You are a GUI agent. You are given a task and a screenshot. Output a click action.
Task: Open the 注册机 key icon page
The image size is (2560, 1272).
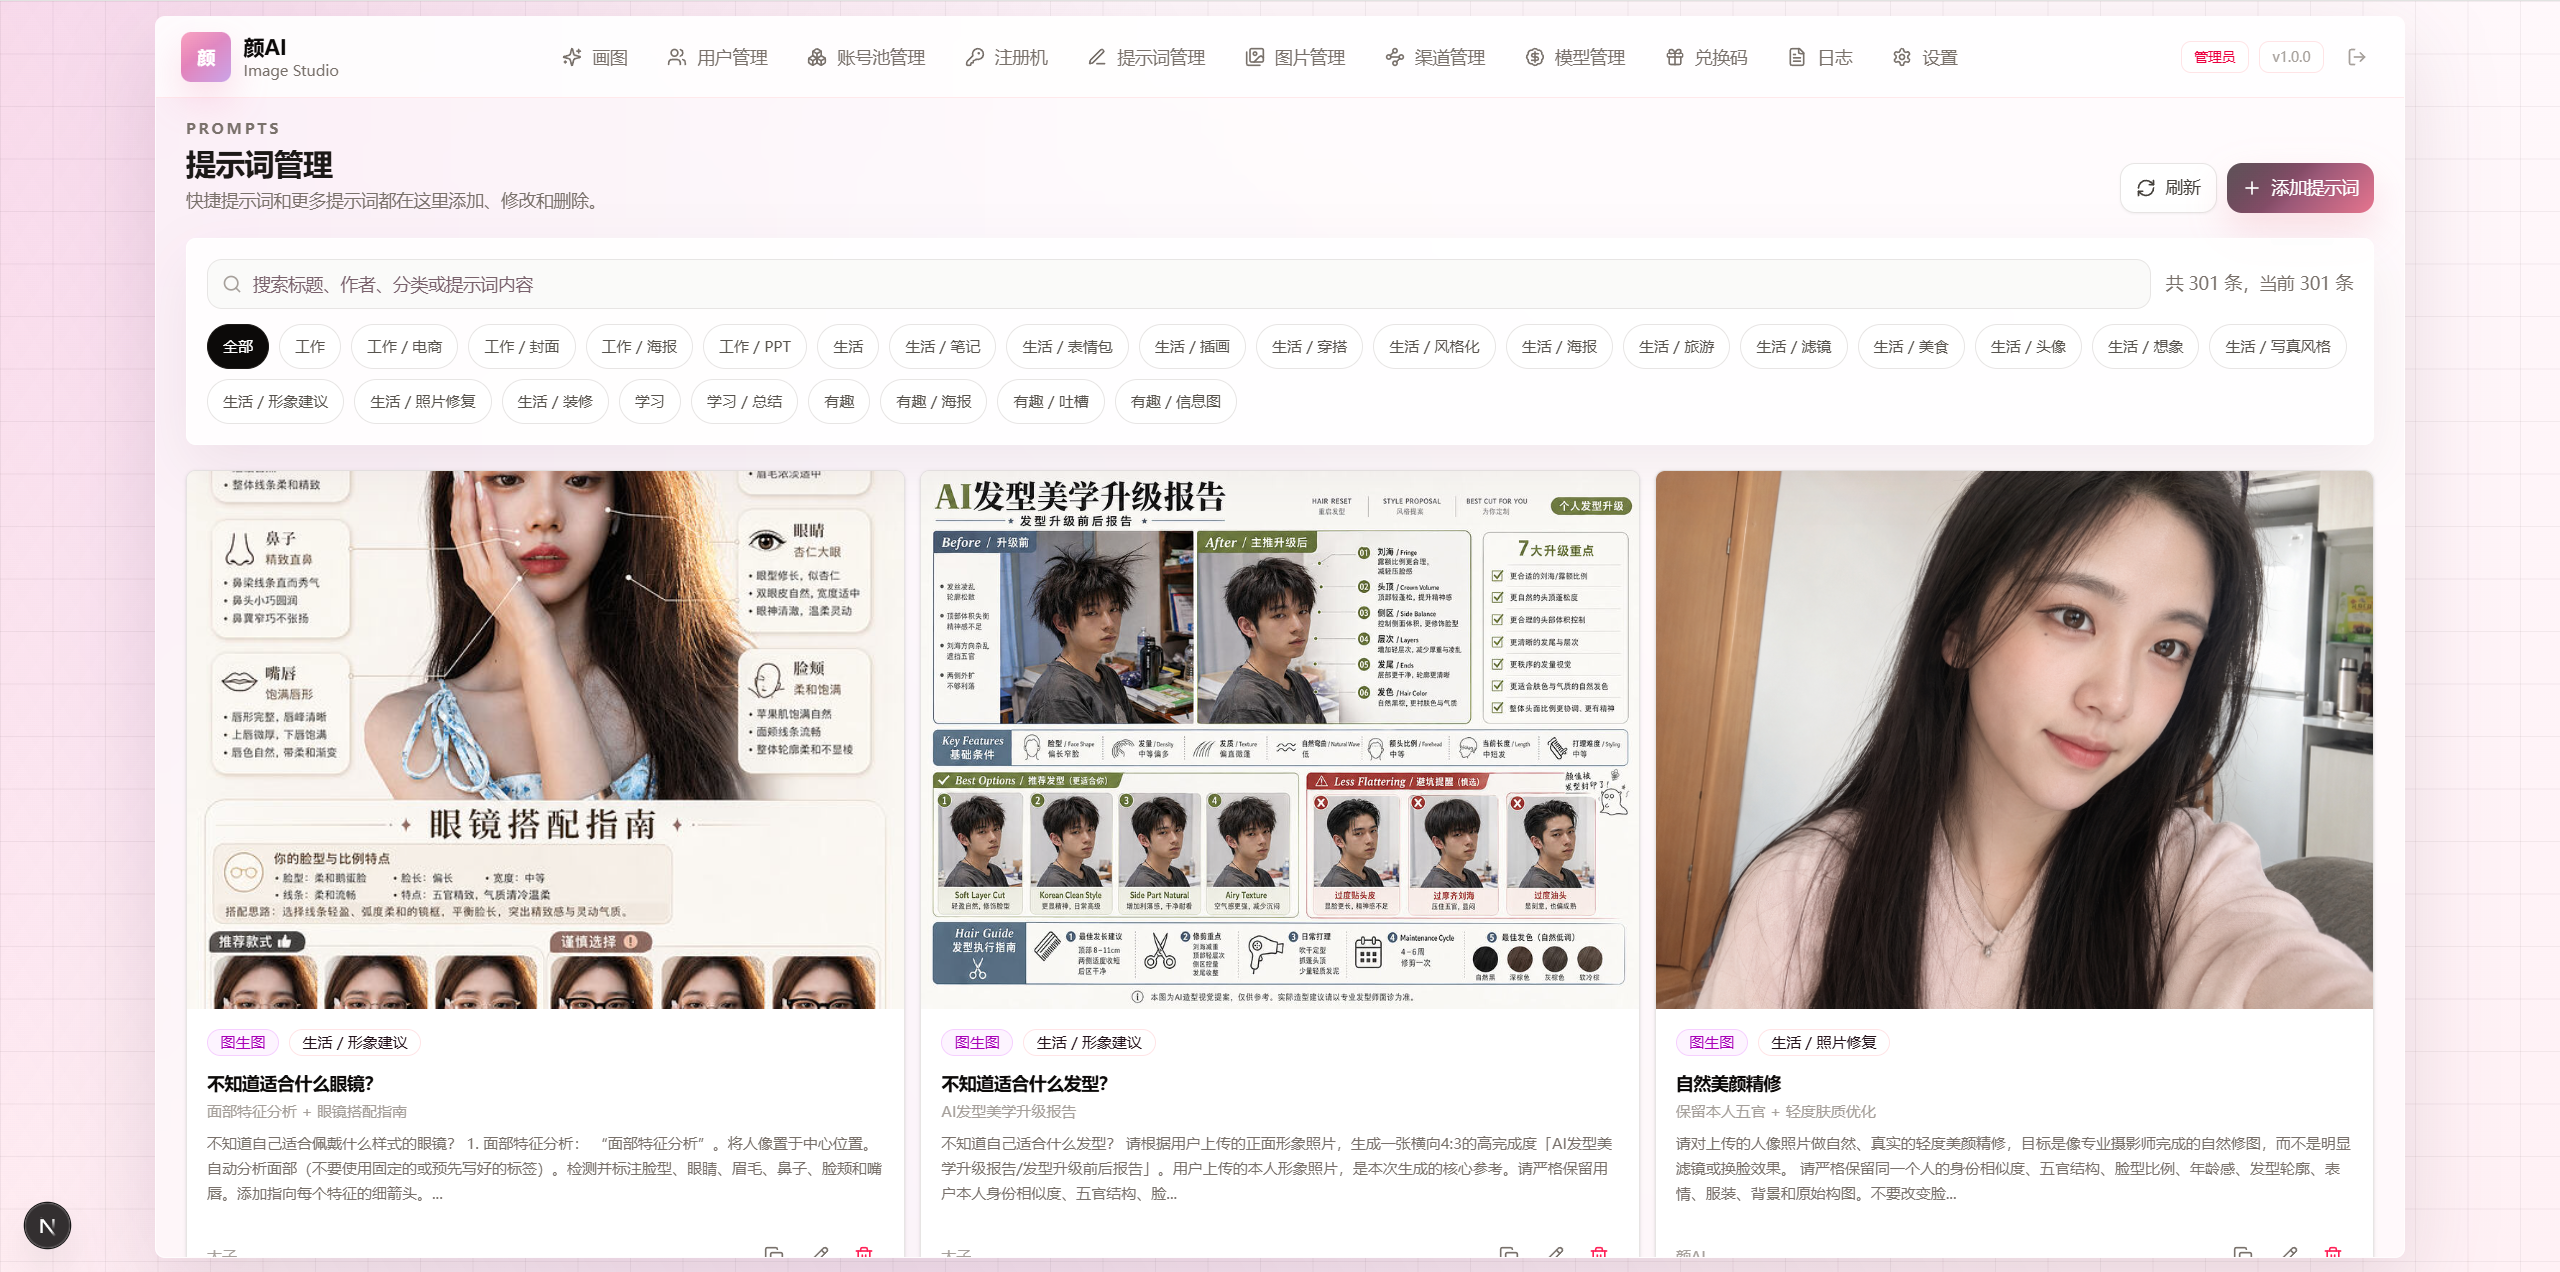1006,57
